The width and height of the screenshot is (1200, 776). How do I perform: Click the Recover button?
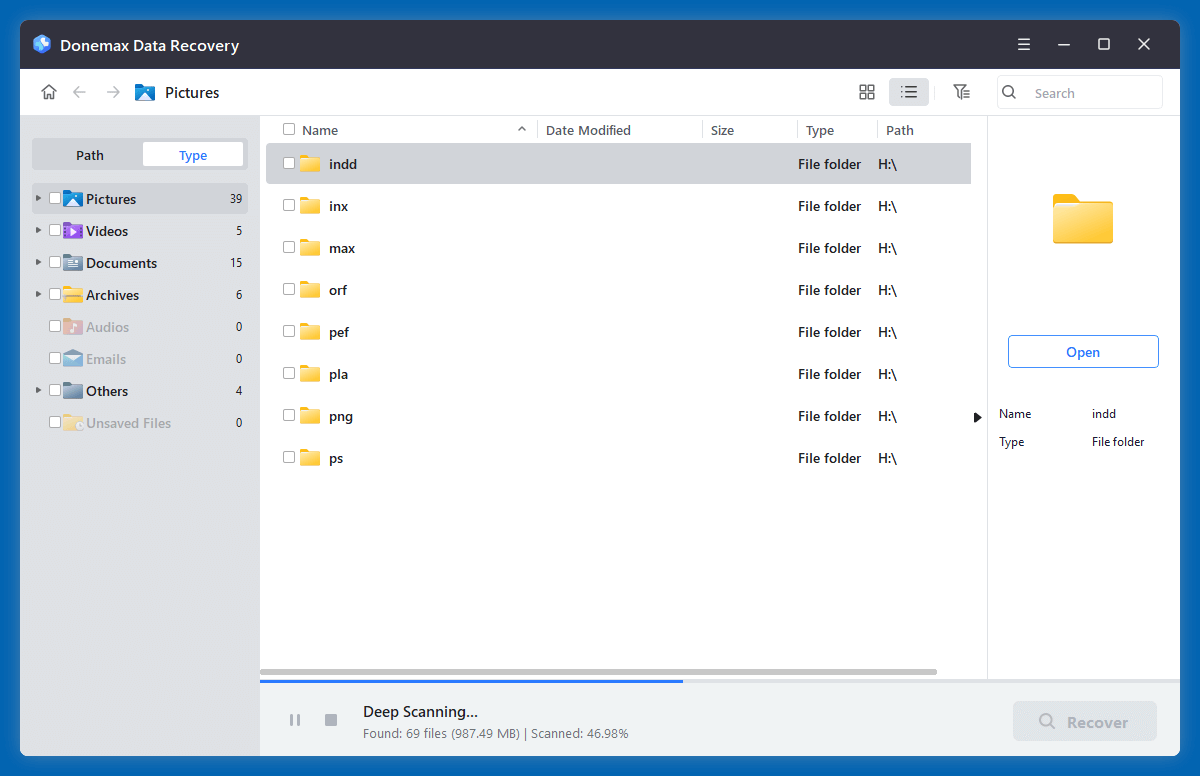tap(1084, 720)
